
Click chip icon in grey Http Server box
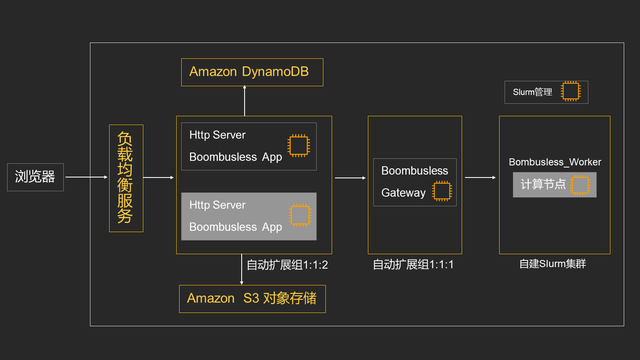tap(300, 215)
